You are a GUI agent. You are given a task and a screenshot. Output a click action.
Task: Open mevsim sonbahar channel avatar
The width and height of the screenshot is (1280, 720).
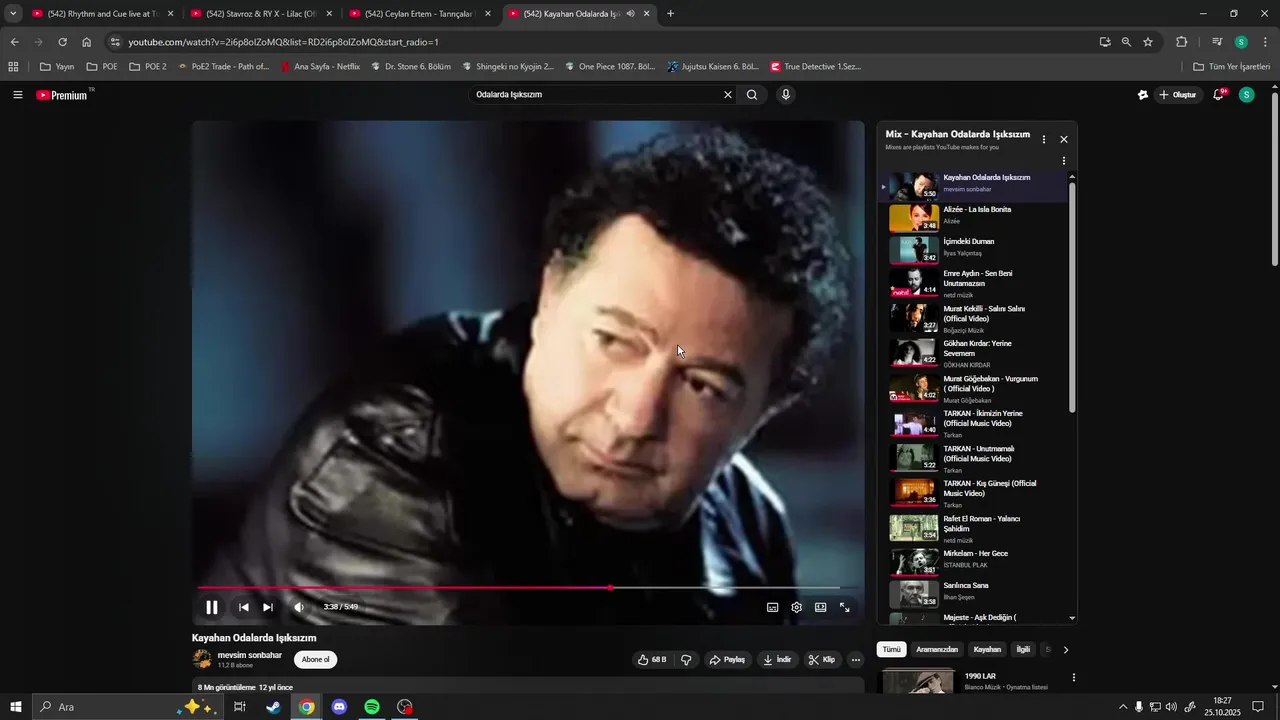[202, 660]
